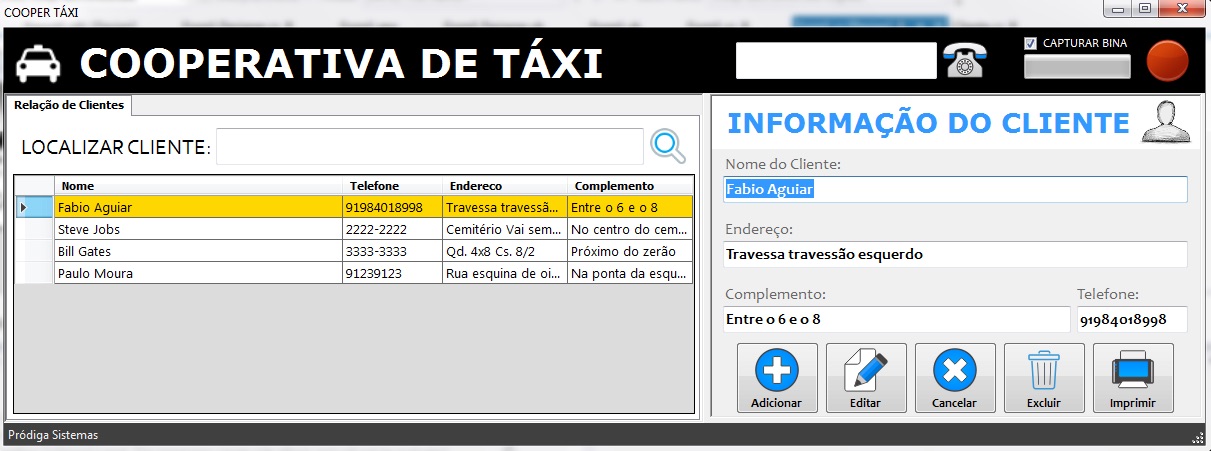
Task: Select the Paulo Moura row
Action: point(354,273)
